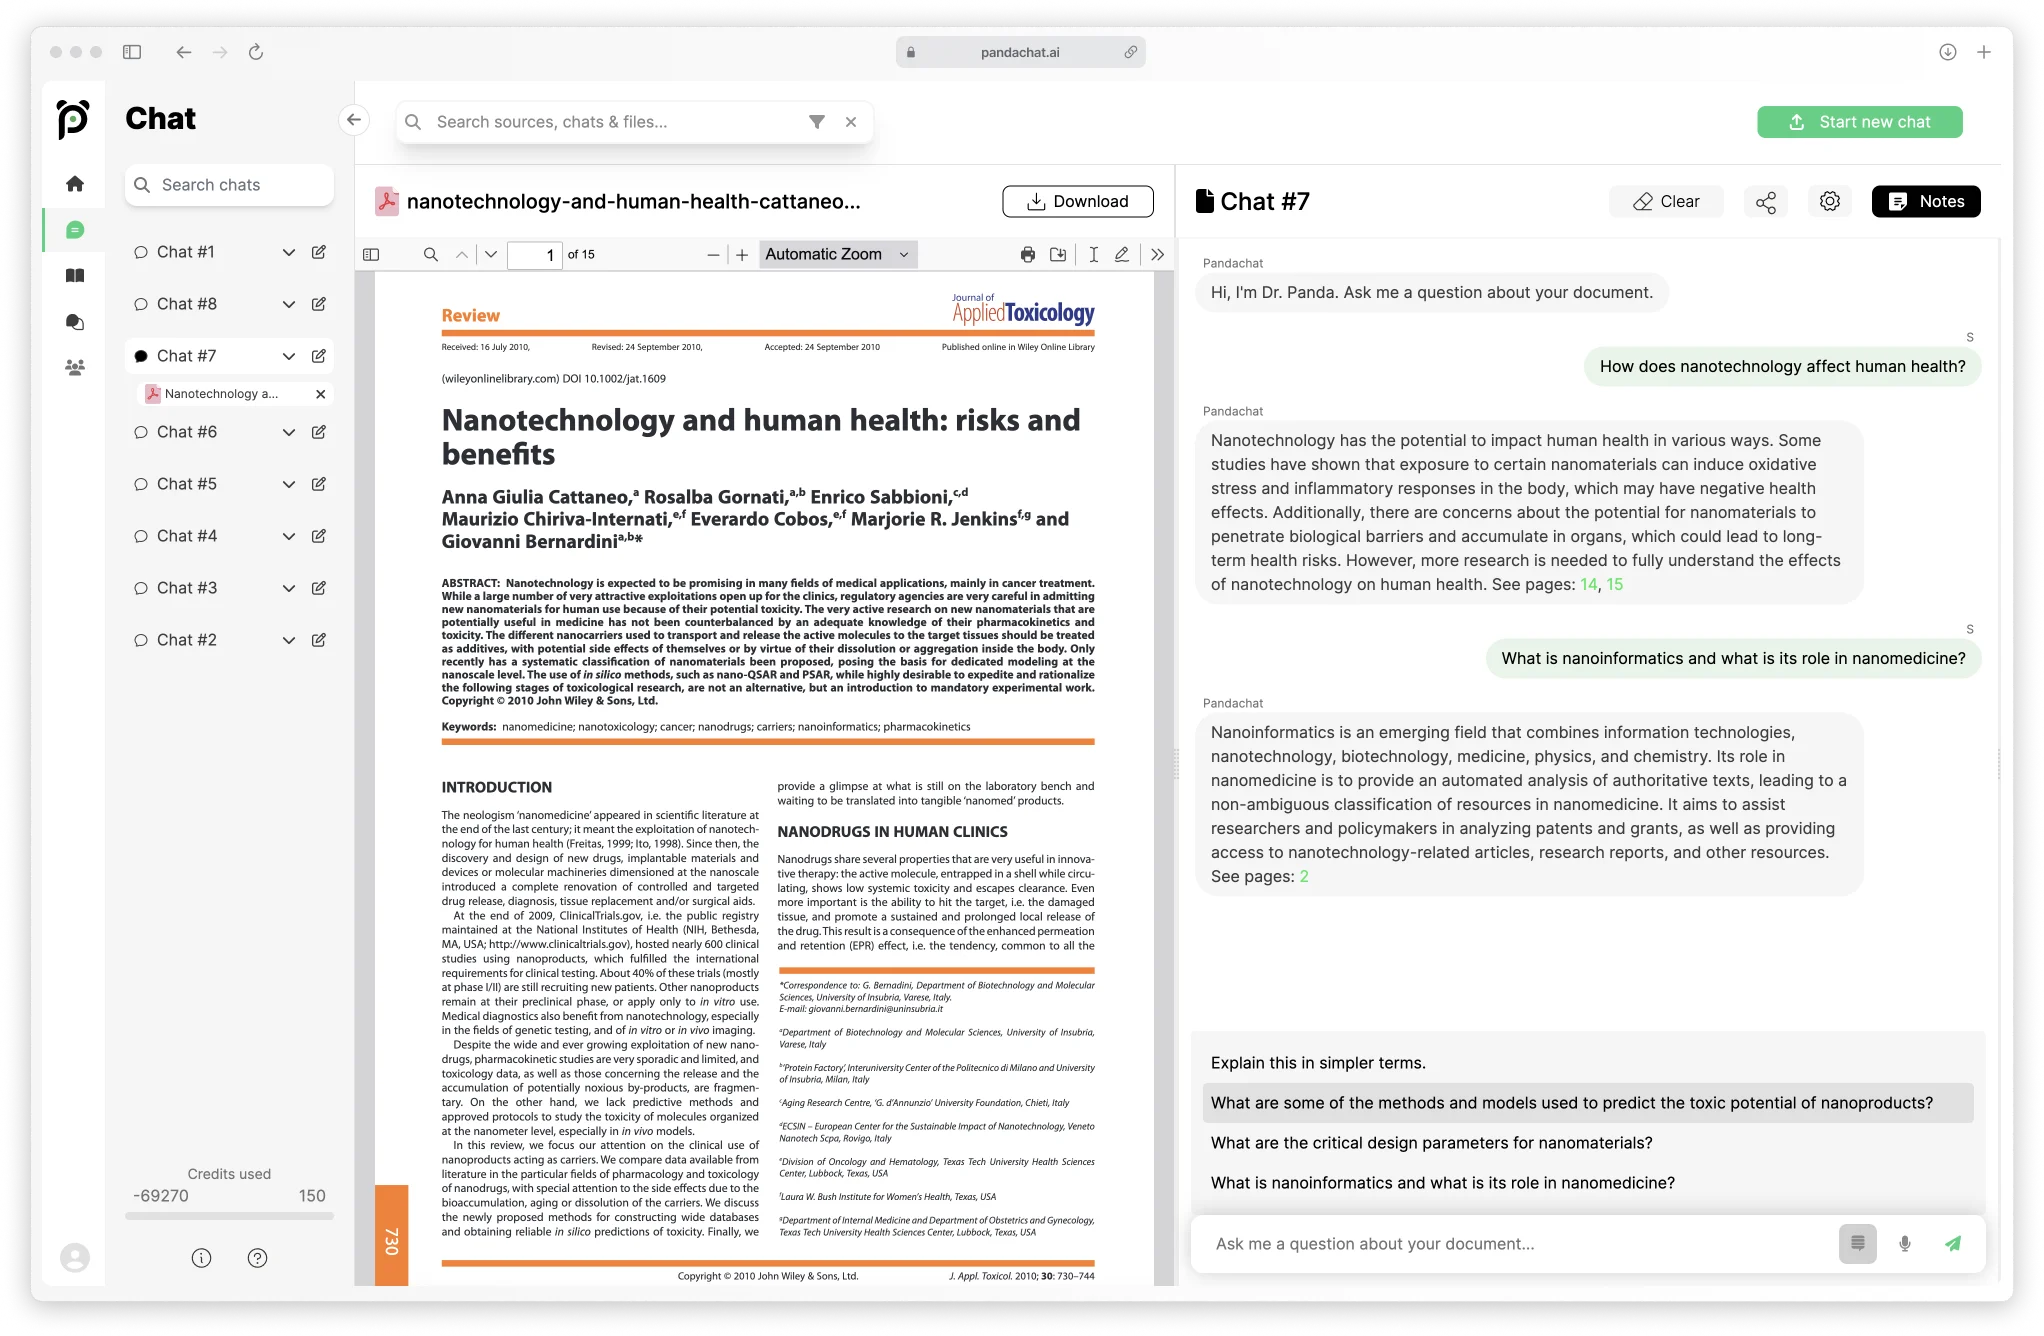The height and width of the screenshot is (1336, 2044).
Task: Zoom in the PDF
Action: point(742,255)
